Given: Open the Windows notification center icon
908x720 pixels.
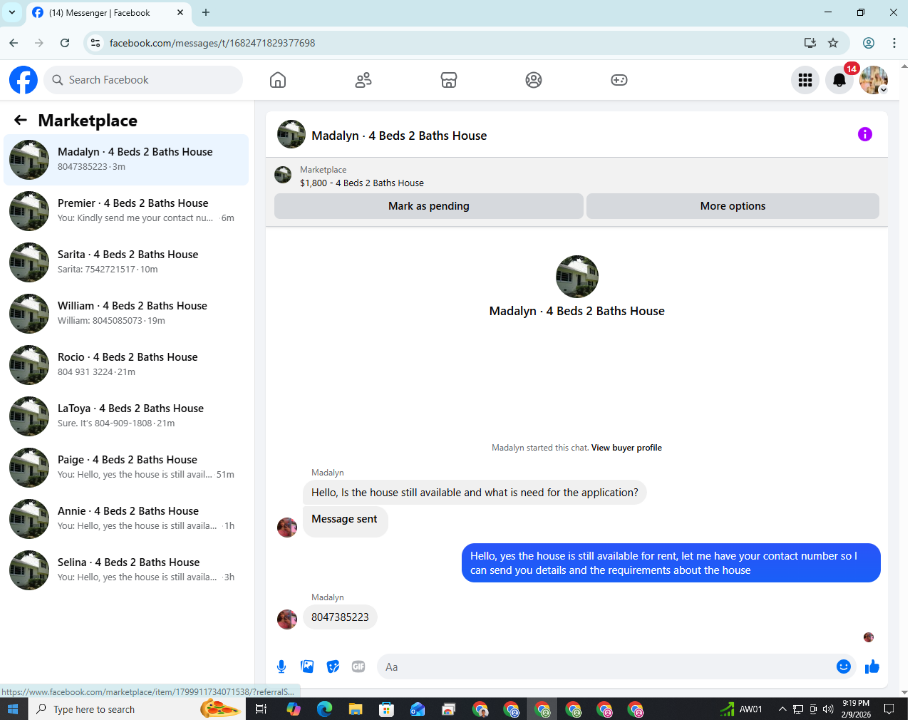Looking at the screenshot, I should coord(889,709).
